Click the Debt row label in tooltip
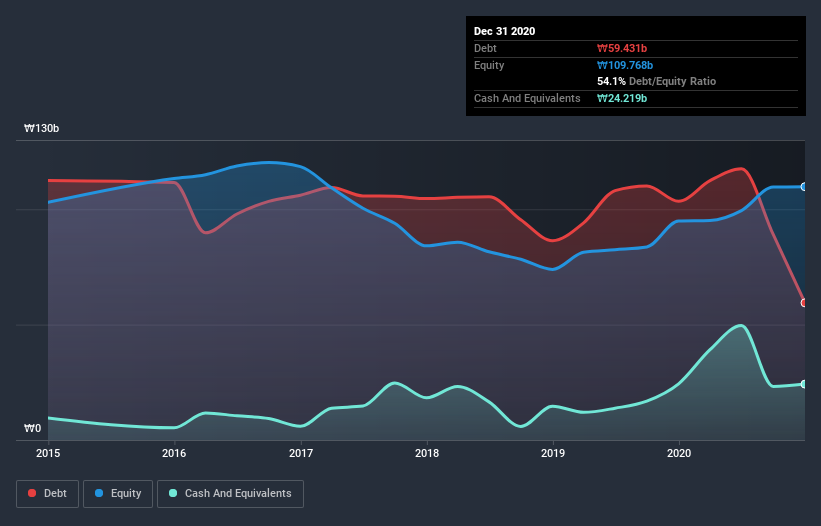821x526 pixels. point(485,48)
